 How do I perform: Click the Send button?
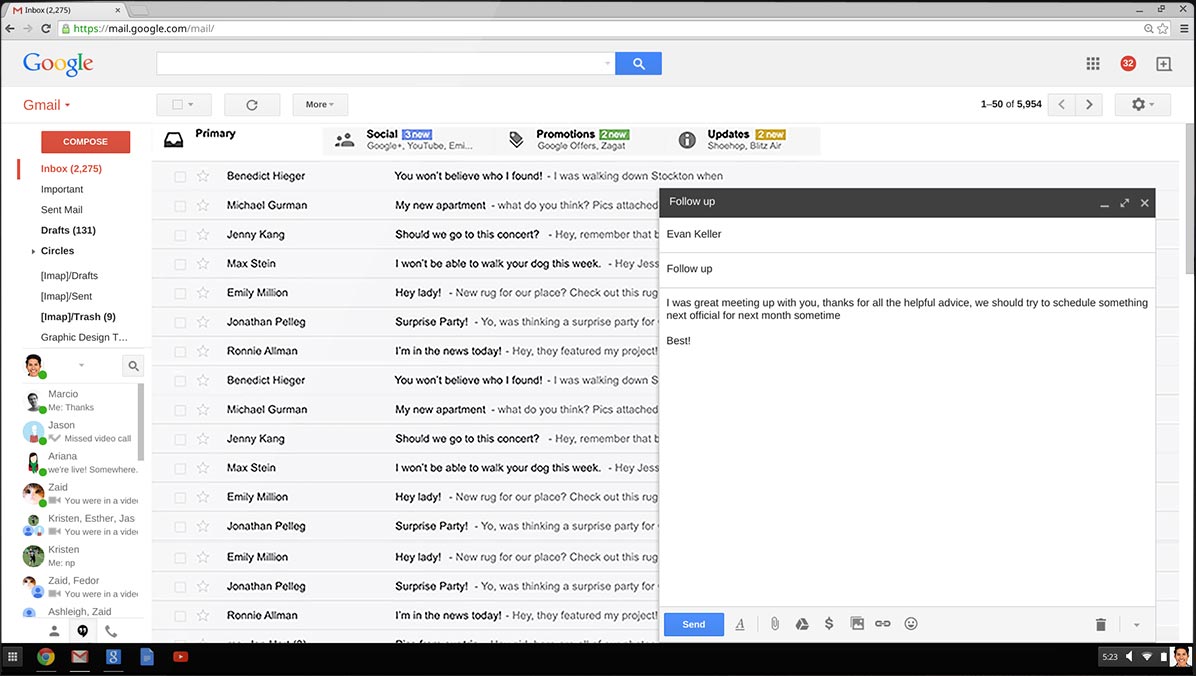(x=693, y=624)
